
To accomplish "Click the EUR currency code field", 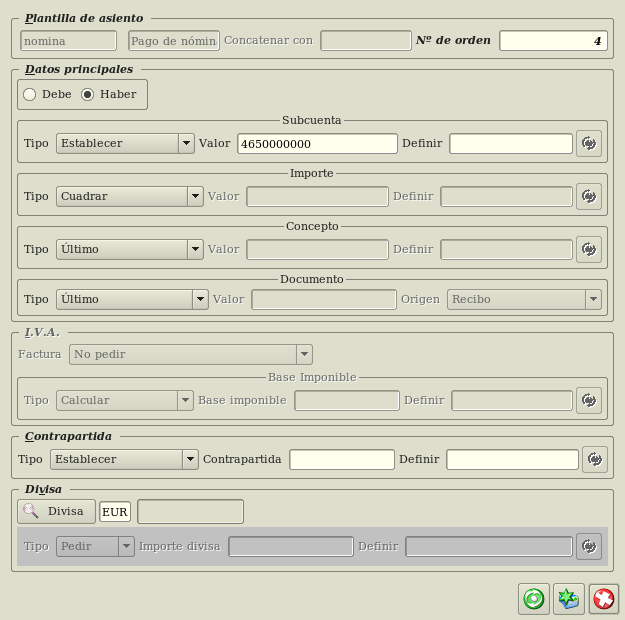I will pos(115,512).
